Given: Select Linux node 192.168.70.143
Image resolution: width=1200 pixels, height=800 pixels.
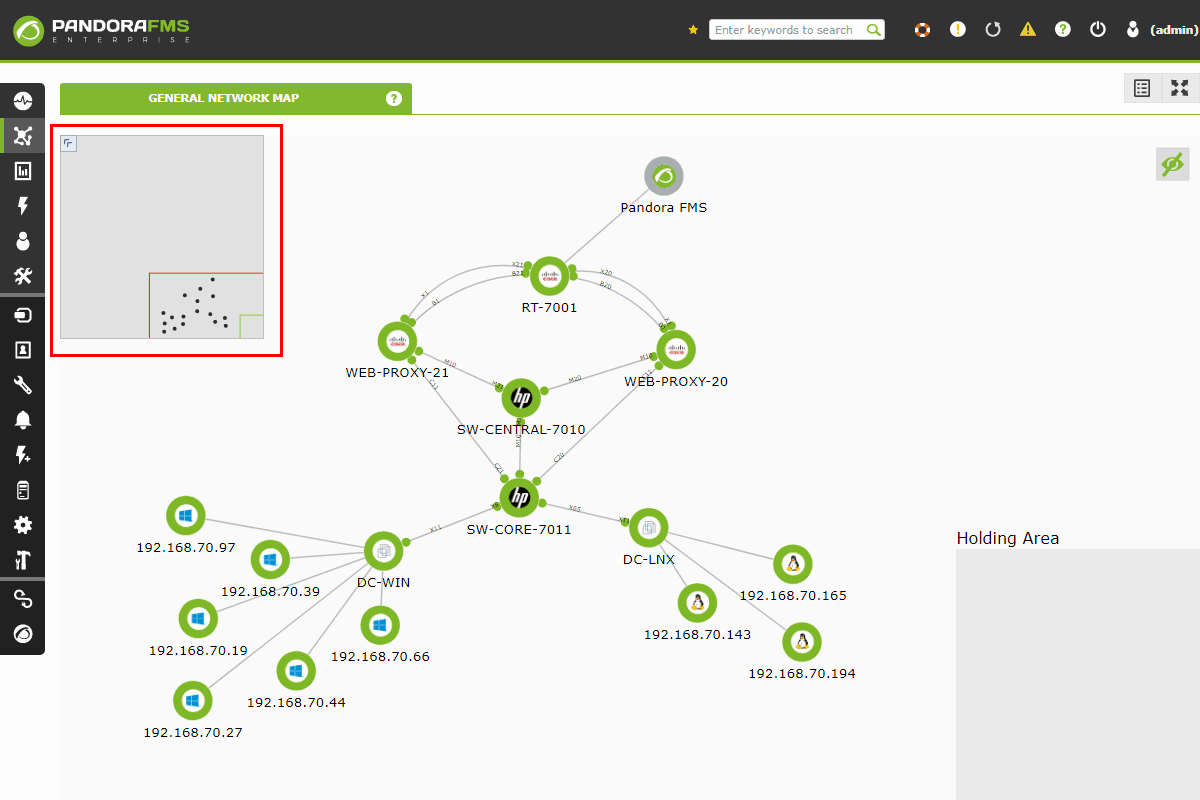Looking at the screenshot, I should tap(697, 603).
